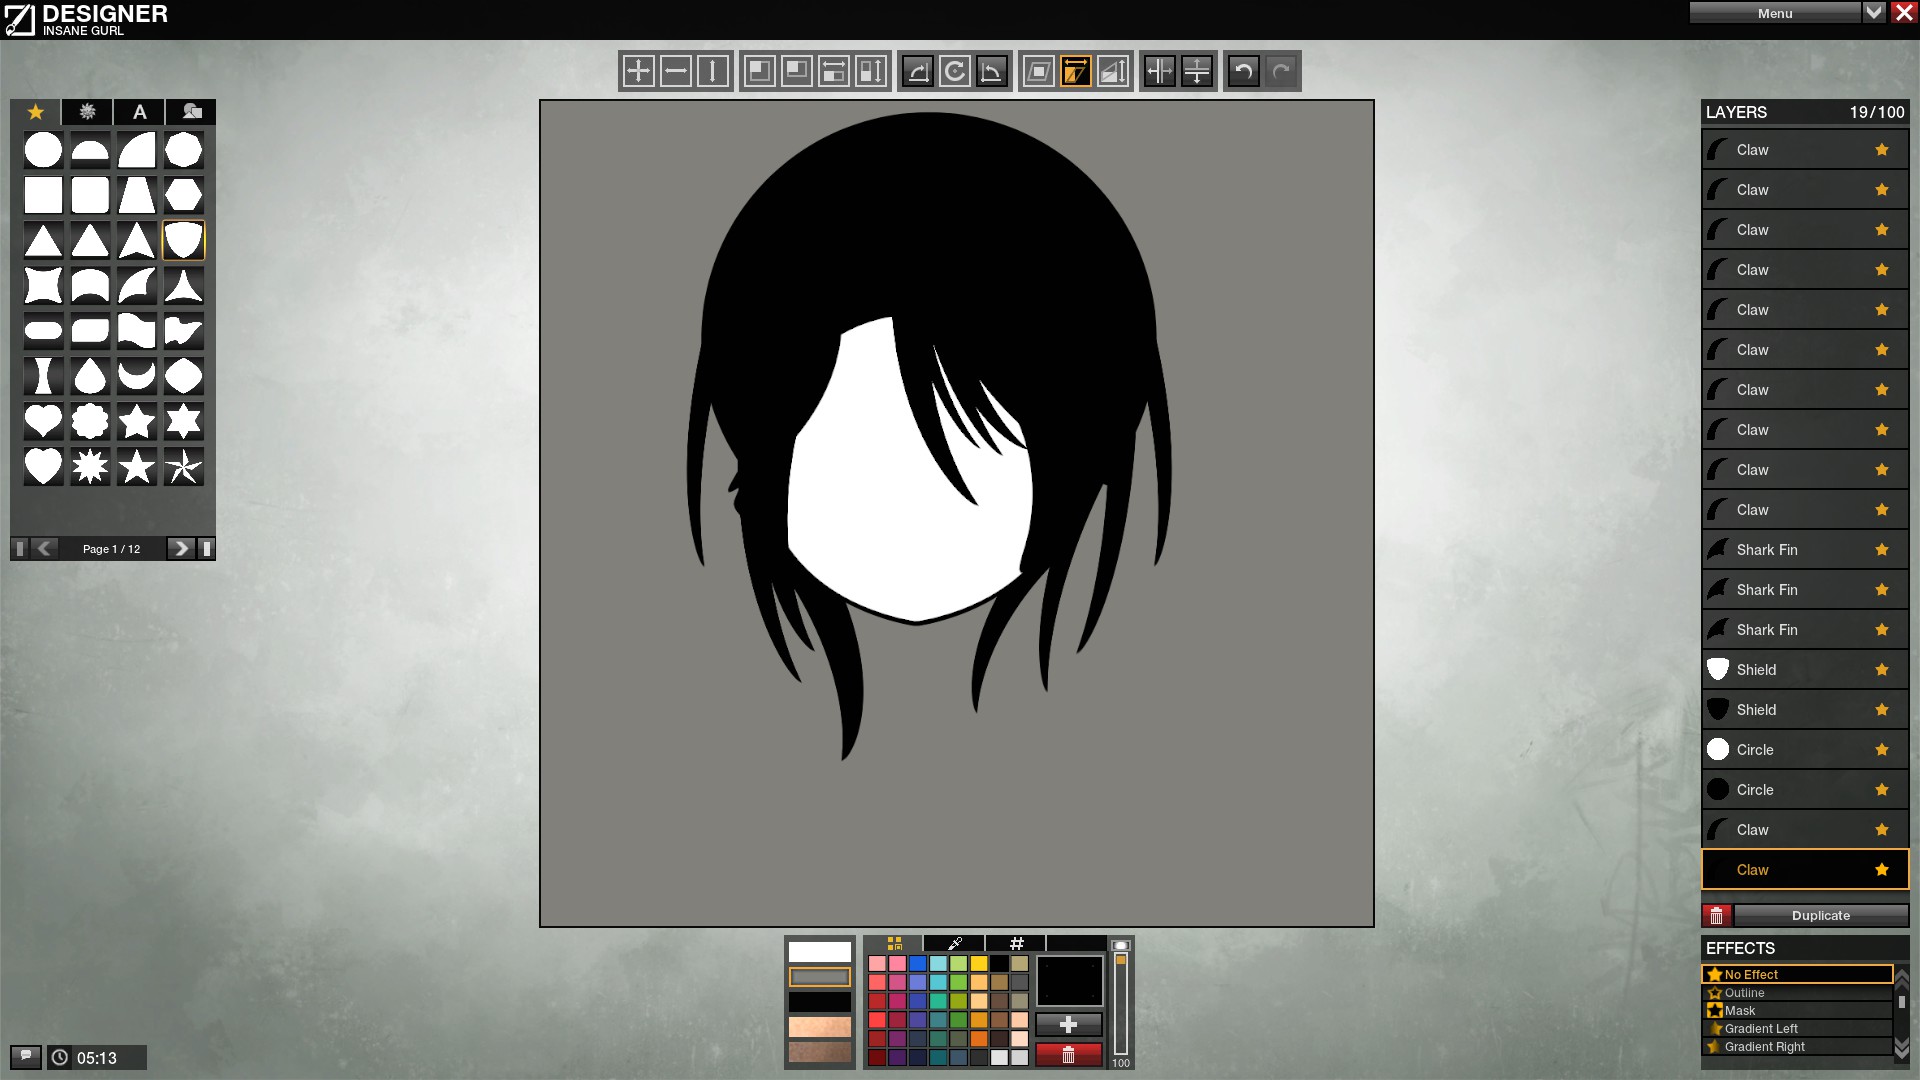The image size is (1920, 1080).
Task: Select the white Shield layer
Action: (x=1805, y=670)
